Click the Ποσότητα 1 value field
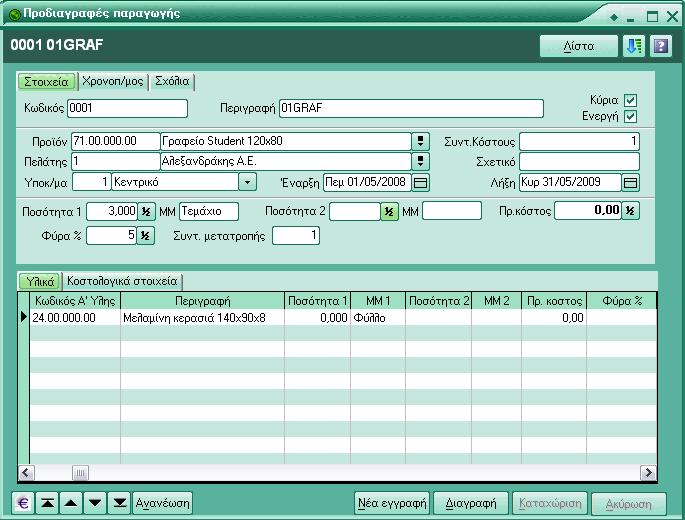Viewport: 685px width, 520px height. click(x=112, y=211)
